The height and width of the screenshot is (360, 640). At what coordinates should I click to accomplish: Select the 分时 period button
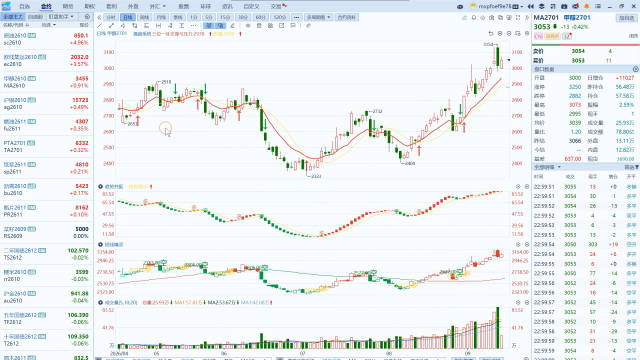[x=111, y=17]
